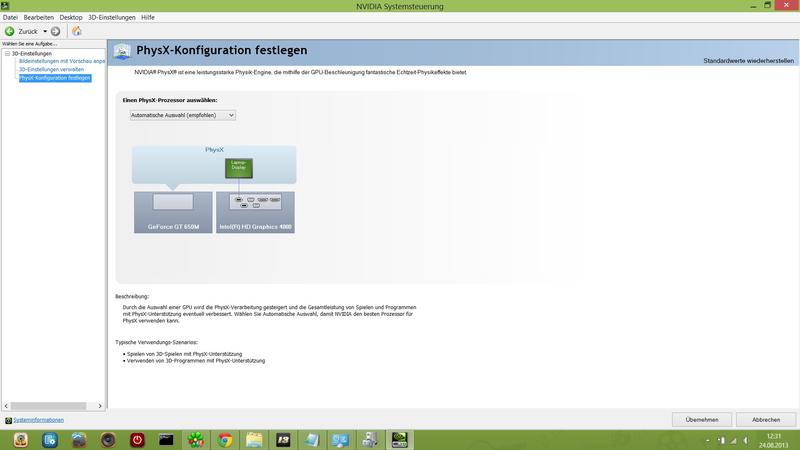This screenshot has width=800, height=450.
Task: Open the PhysX-Prozessor selection dropdown
Action: (183, 115)
